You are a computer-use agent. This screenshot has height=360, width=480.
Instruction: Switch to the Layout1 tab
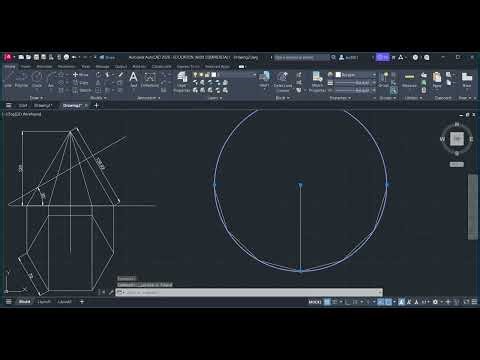pyautogui.click(x=44, y=302)
